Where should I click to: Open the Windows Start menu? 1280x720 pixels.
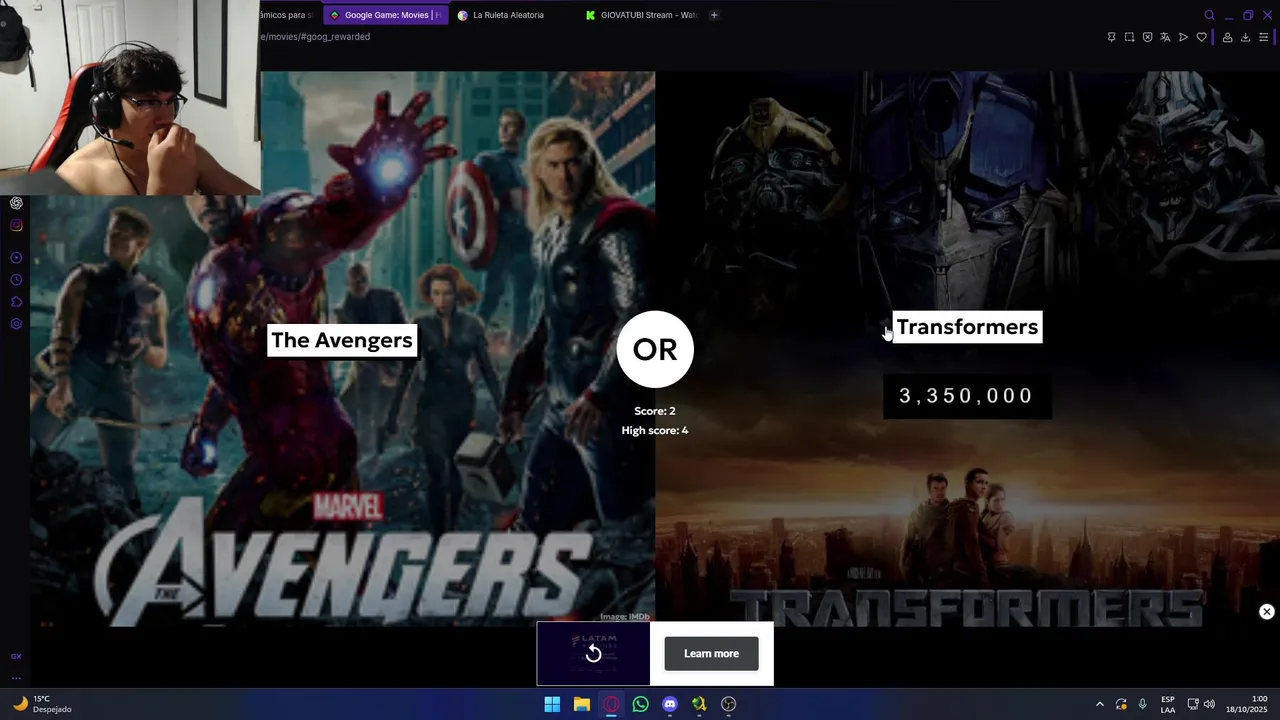click(x=552, y=704)
